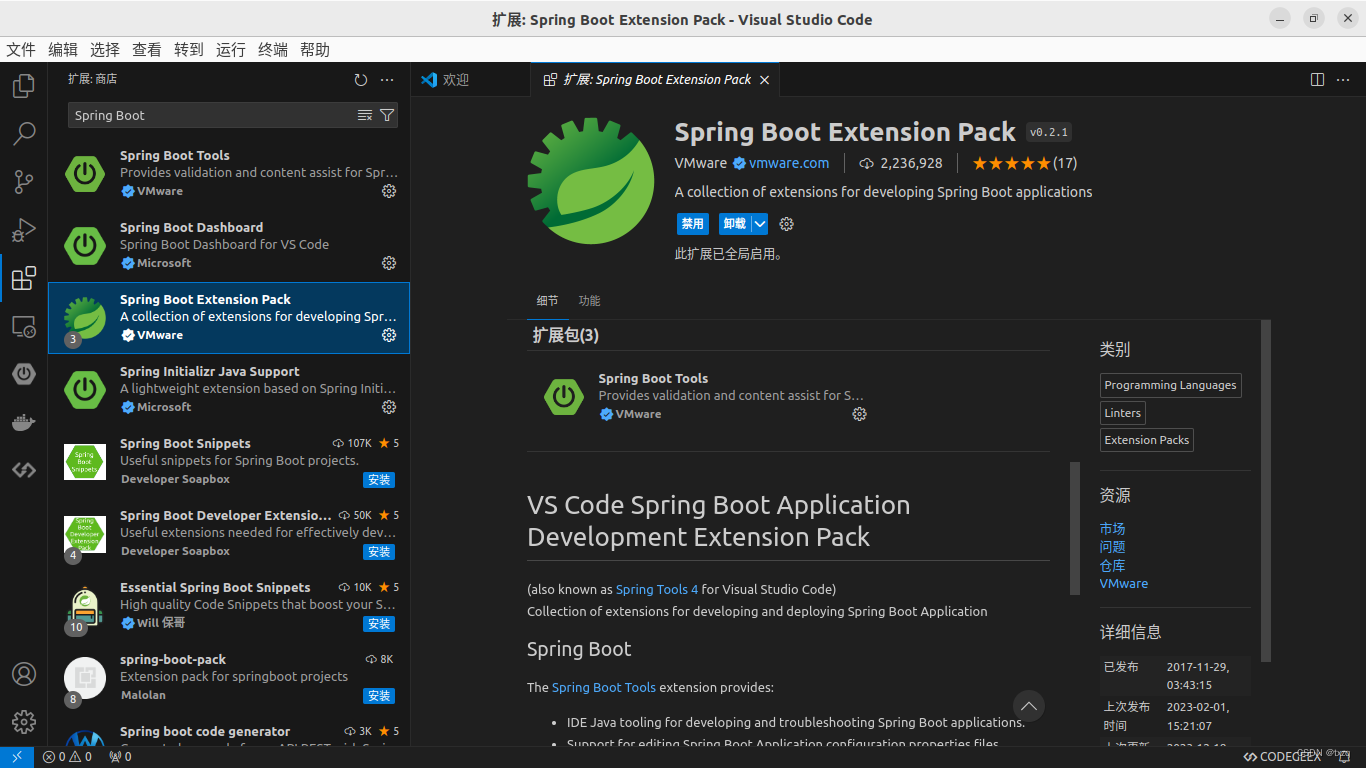
Task: Open the 编辑 (Edit) menu
Action: 63,50
